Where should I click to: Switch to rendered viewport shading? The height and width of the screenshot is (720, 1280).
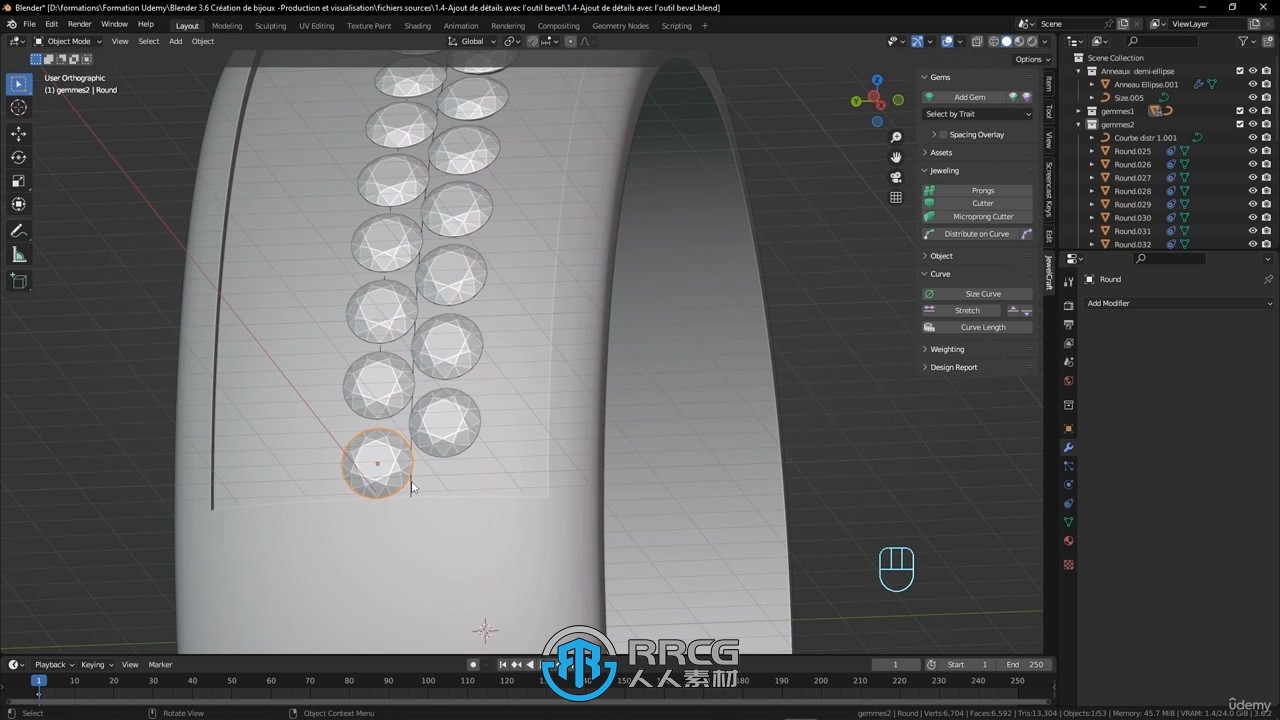pos(1031,41)
